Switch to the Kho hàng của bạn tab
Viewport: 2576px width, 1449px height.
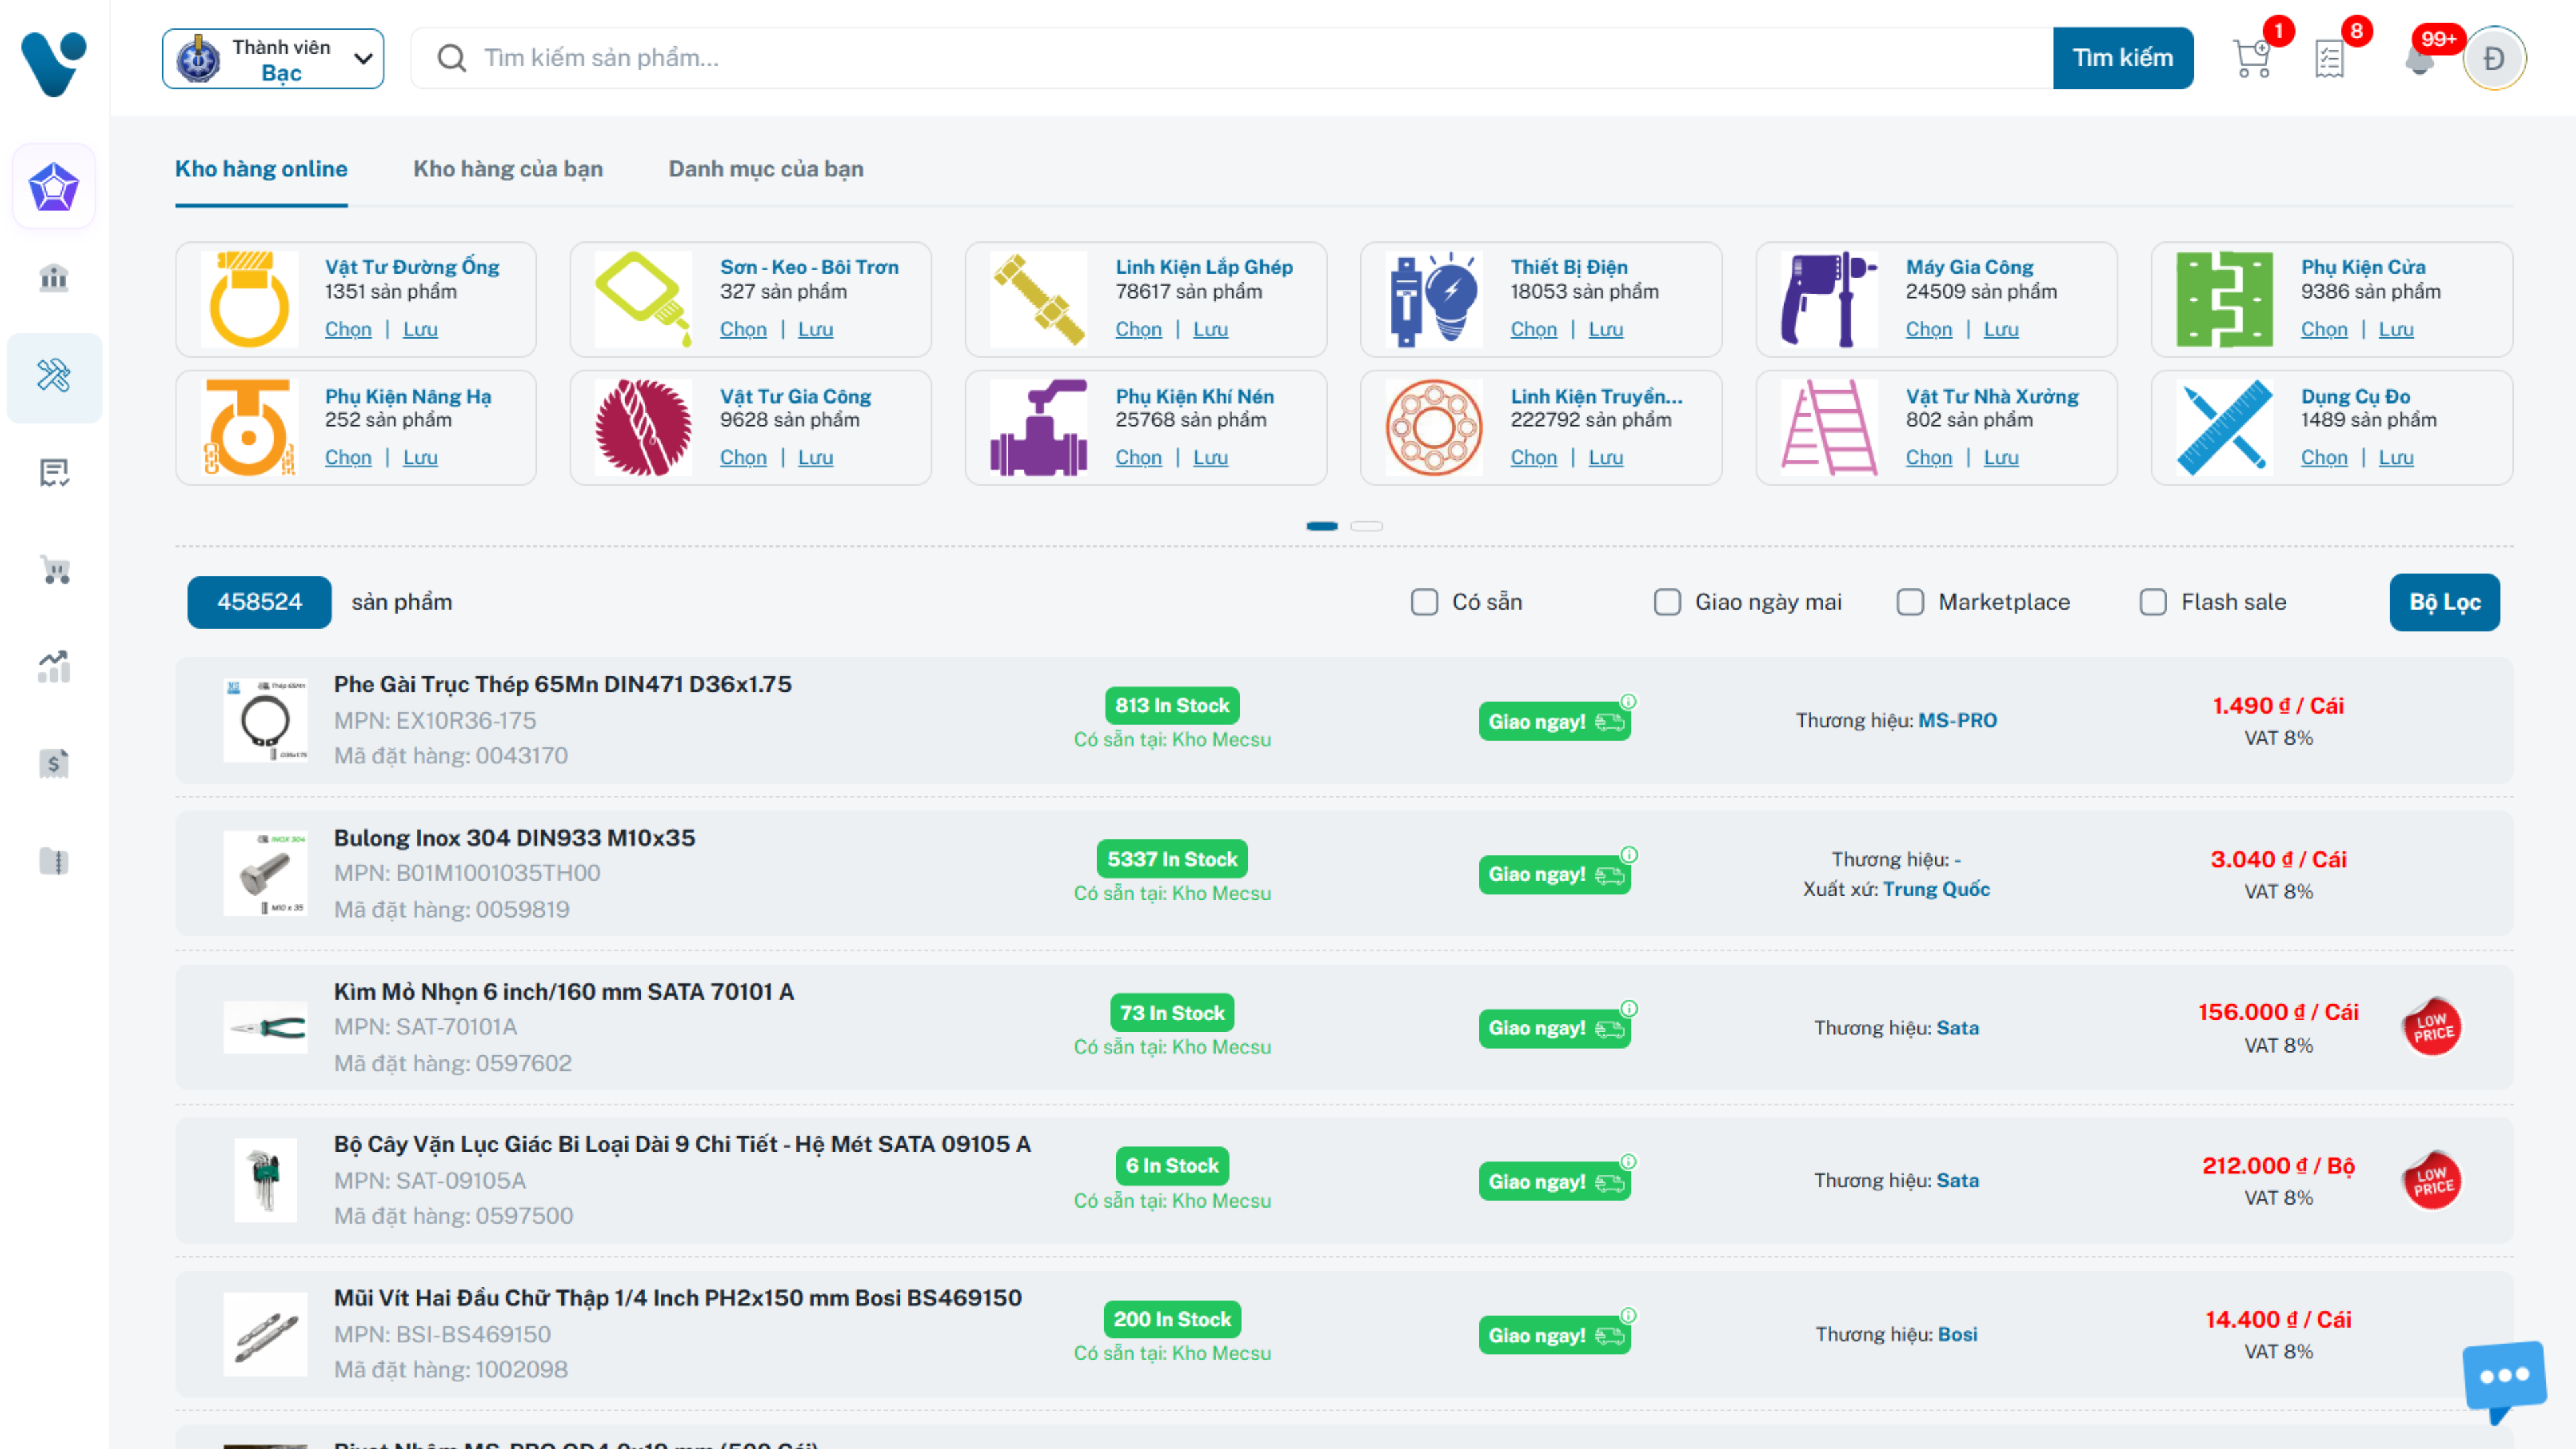[508, 169]
